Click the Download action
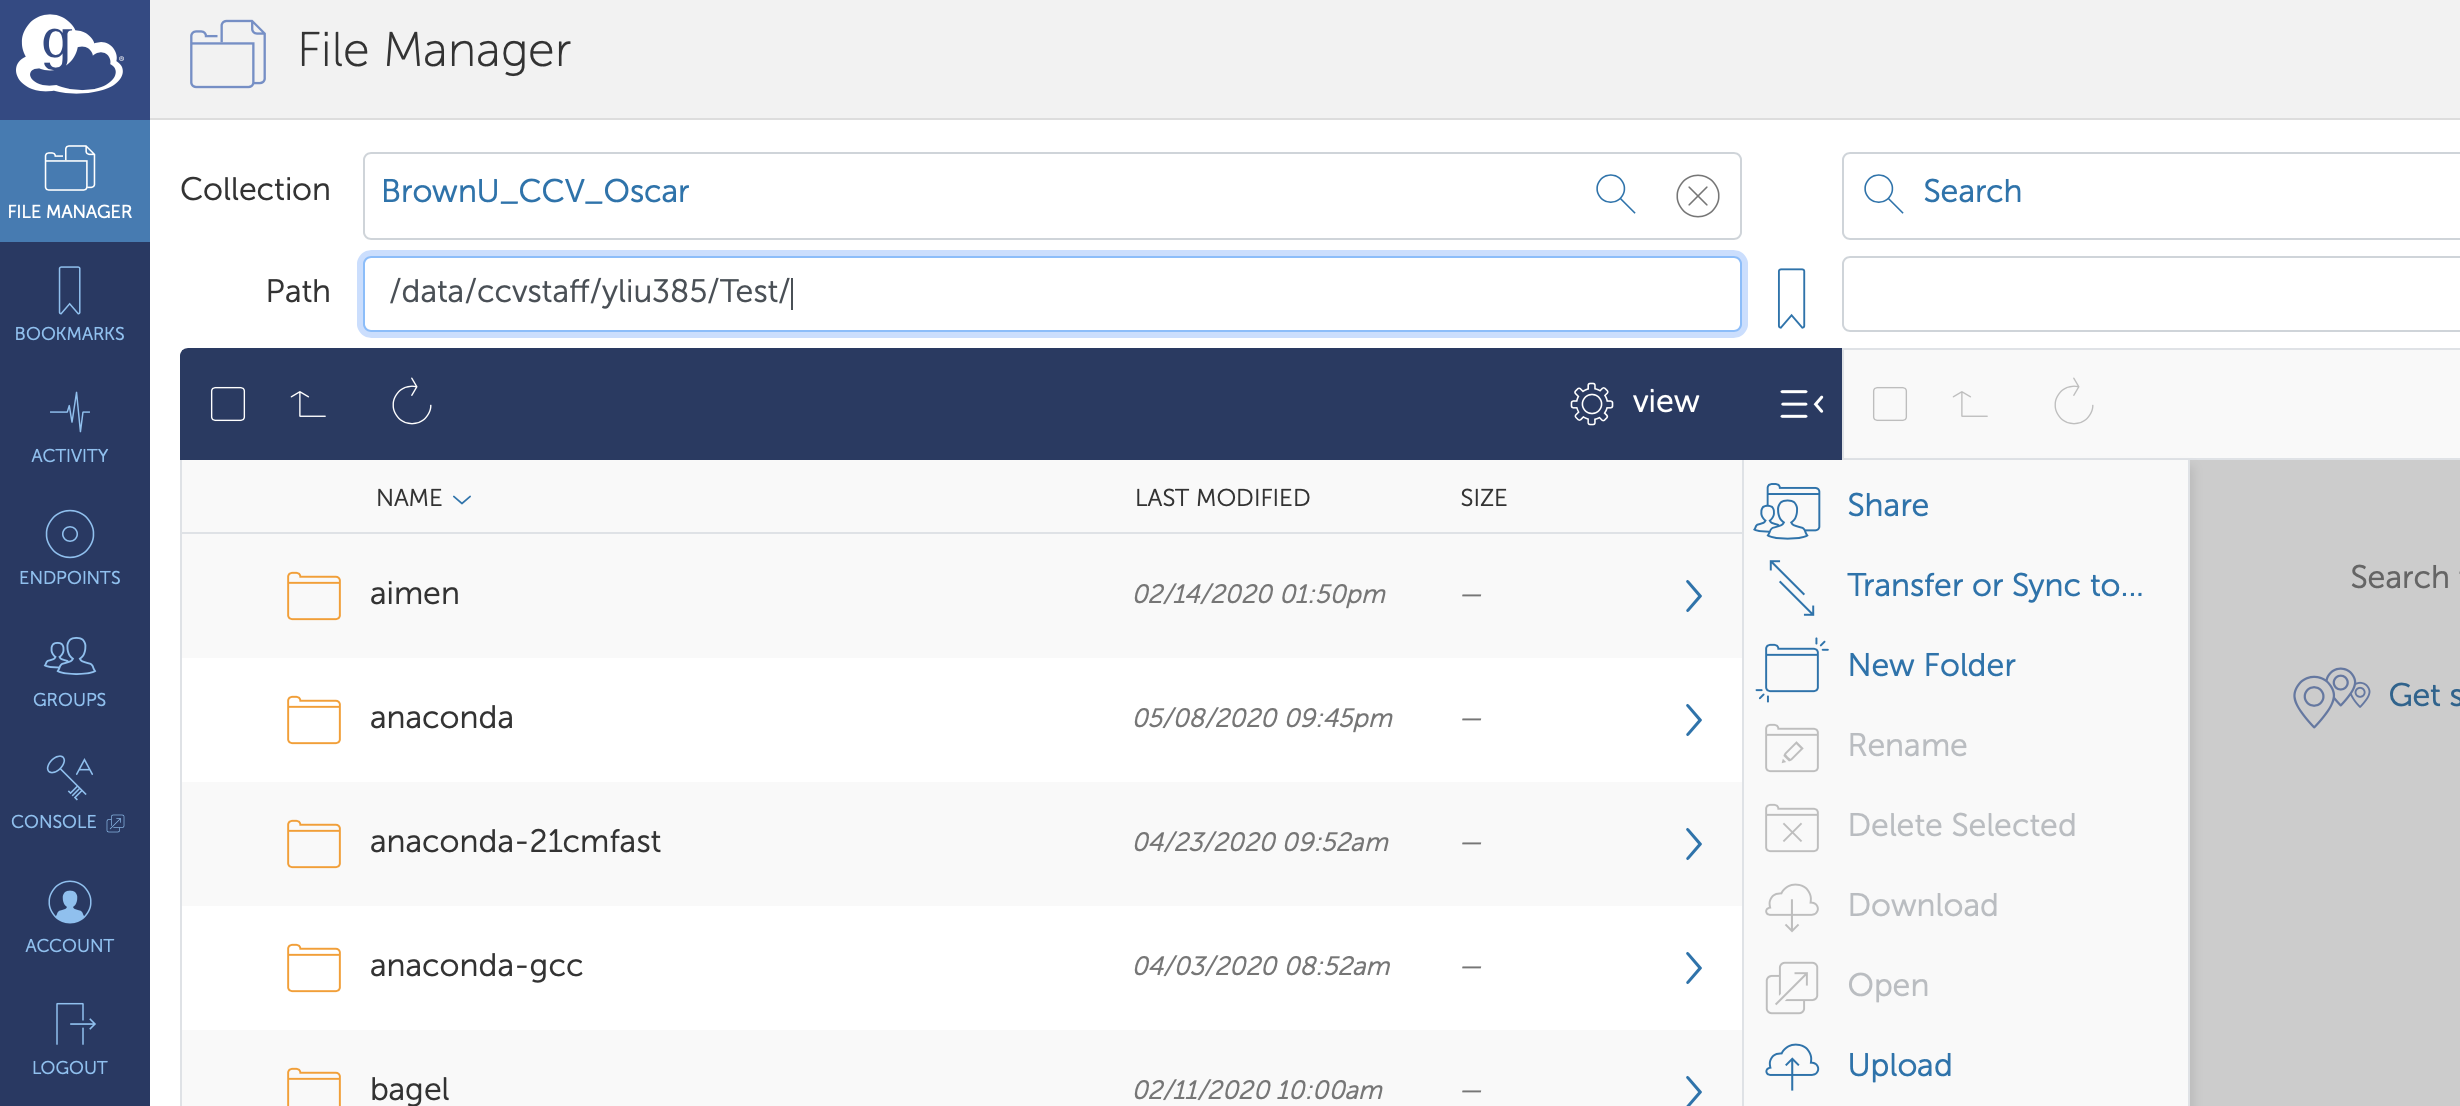This screenshot has height=1106, width=2460. pos(1881,906)
